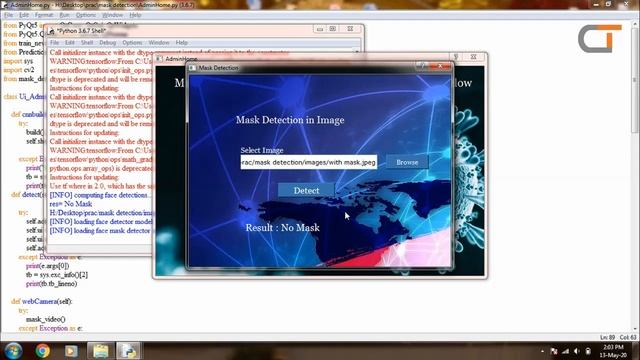
Task: Click the volume speaker tray icon
Action: click(x=576, y=351)
